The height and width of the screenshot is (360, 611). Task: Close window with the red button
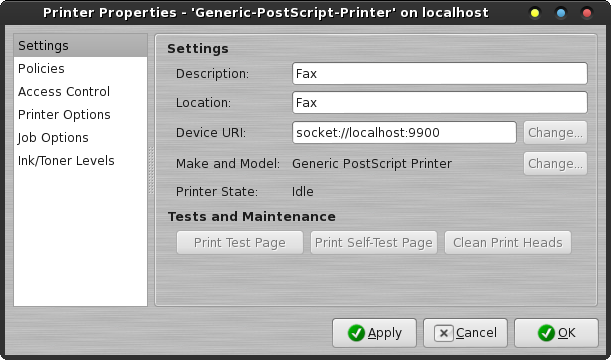[x=587, y=13]
